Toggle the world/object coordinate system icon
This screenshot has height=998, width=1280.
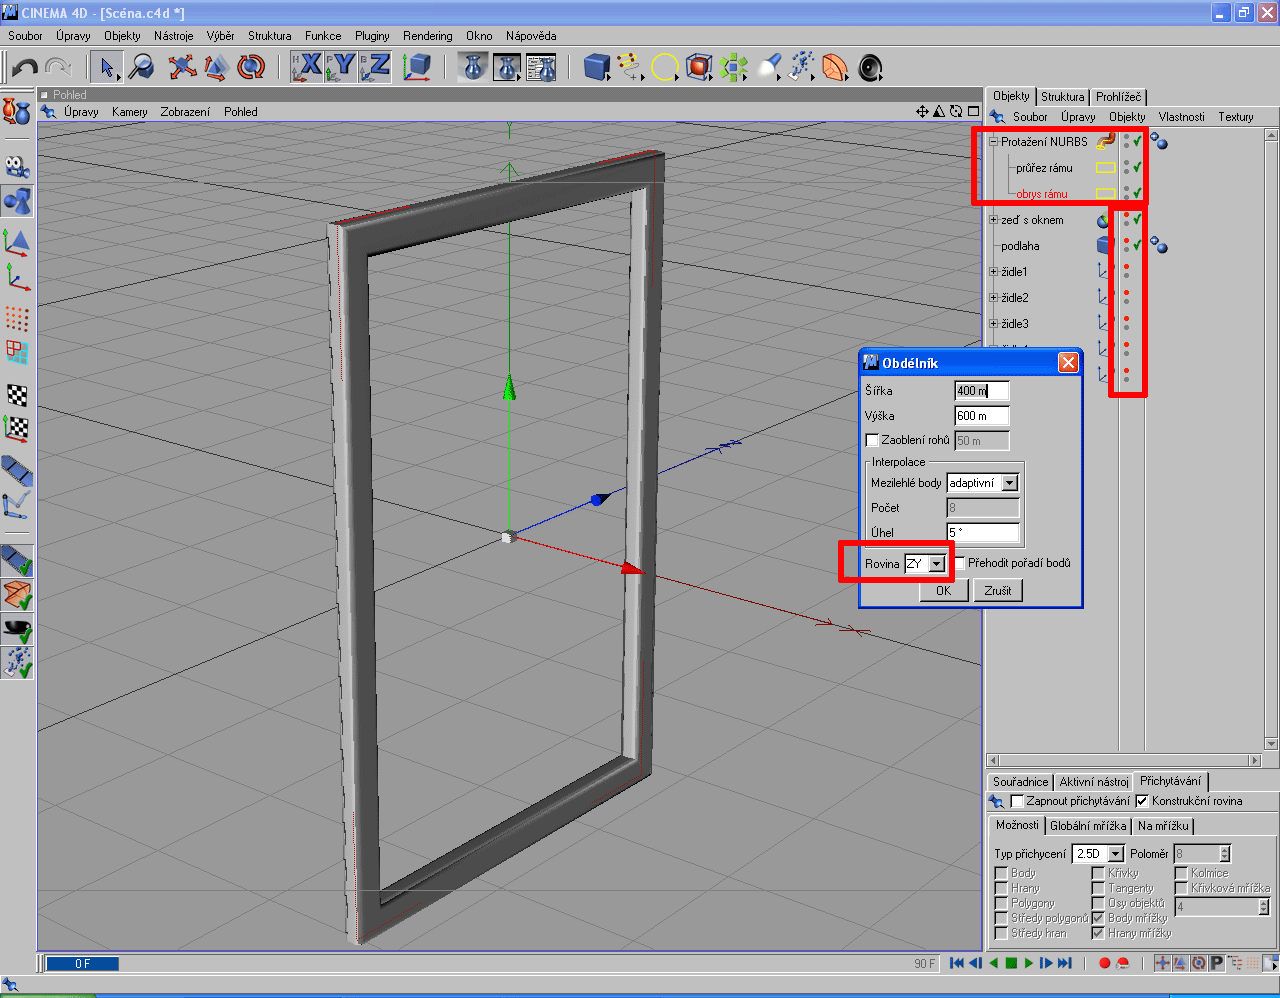point(417,67)
